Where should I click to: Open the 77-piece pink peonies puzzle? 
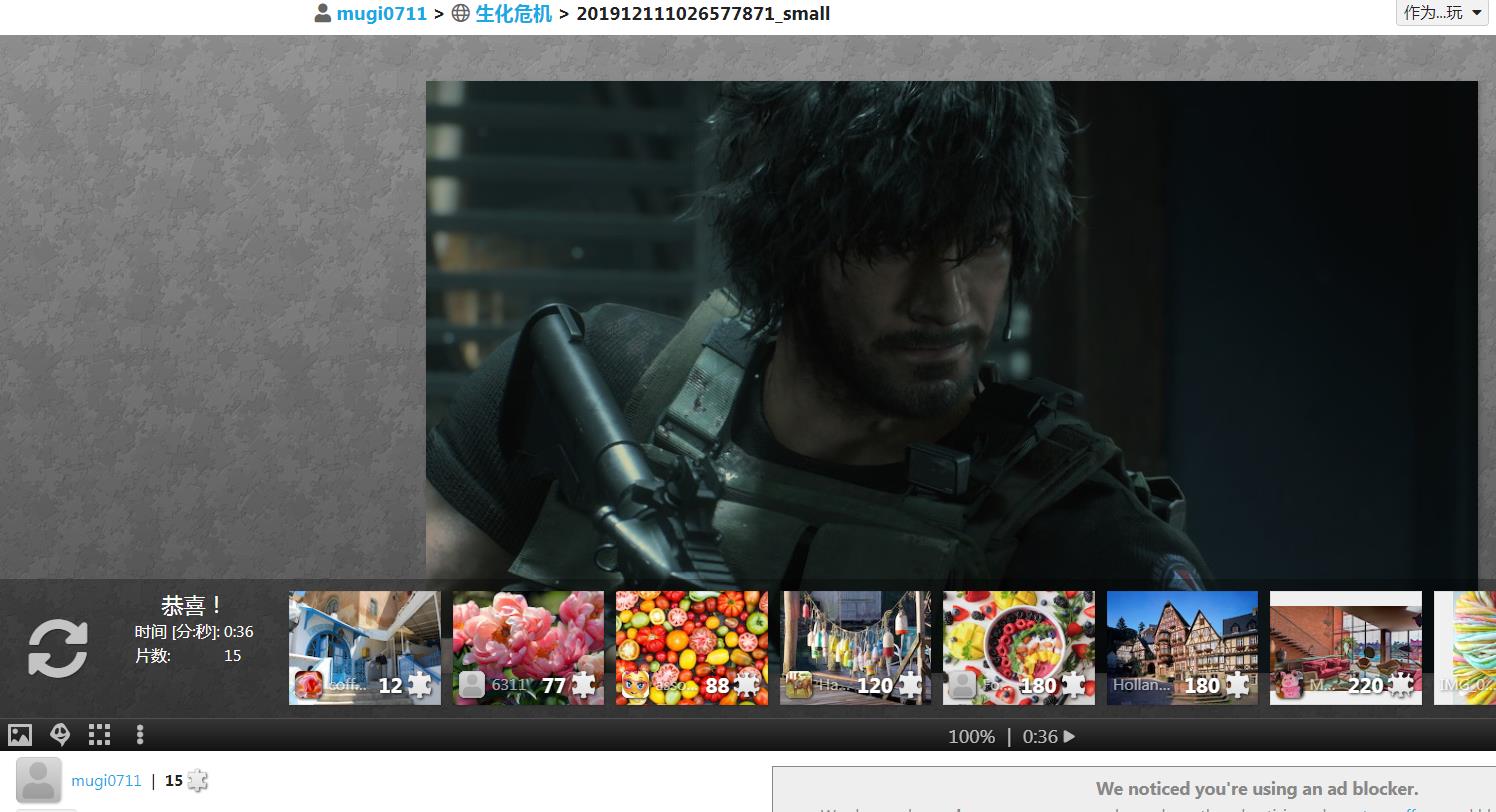coord(528,647)
